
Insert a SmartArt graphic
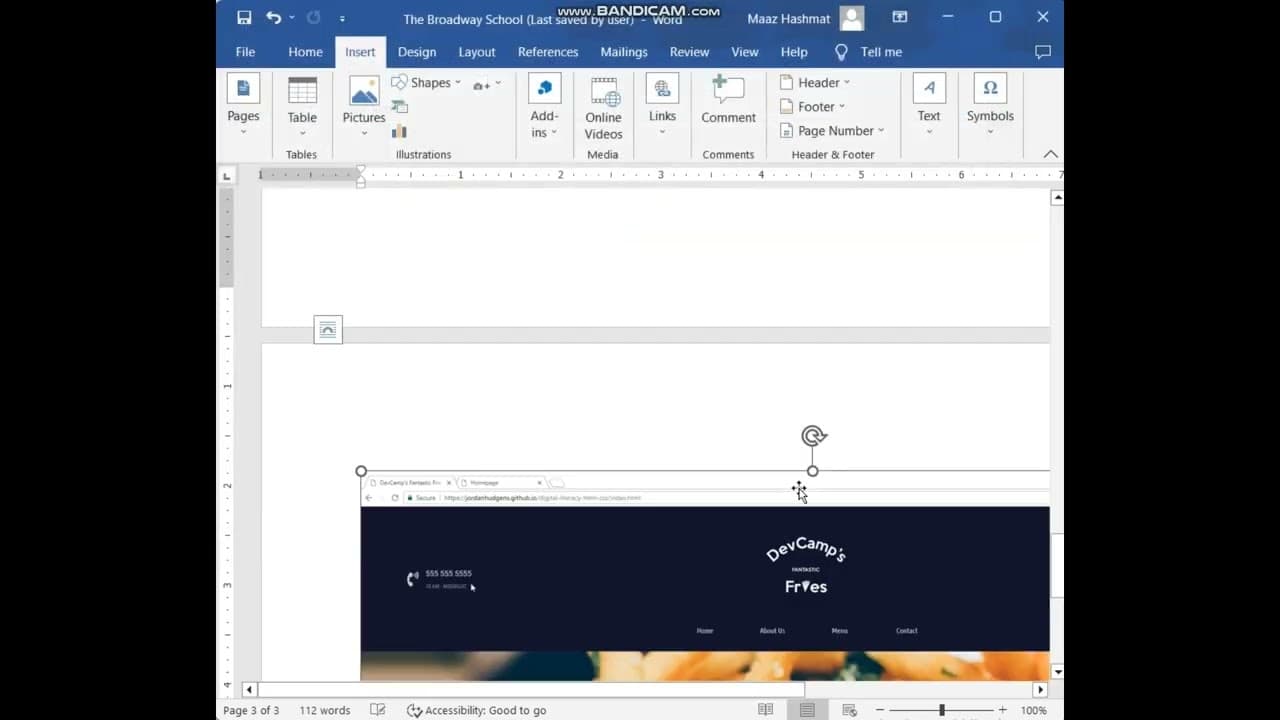399,107
